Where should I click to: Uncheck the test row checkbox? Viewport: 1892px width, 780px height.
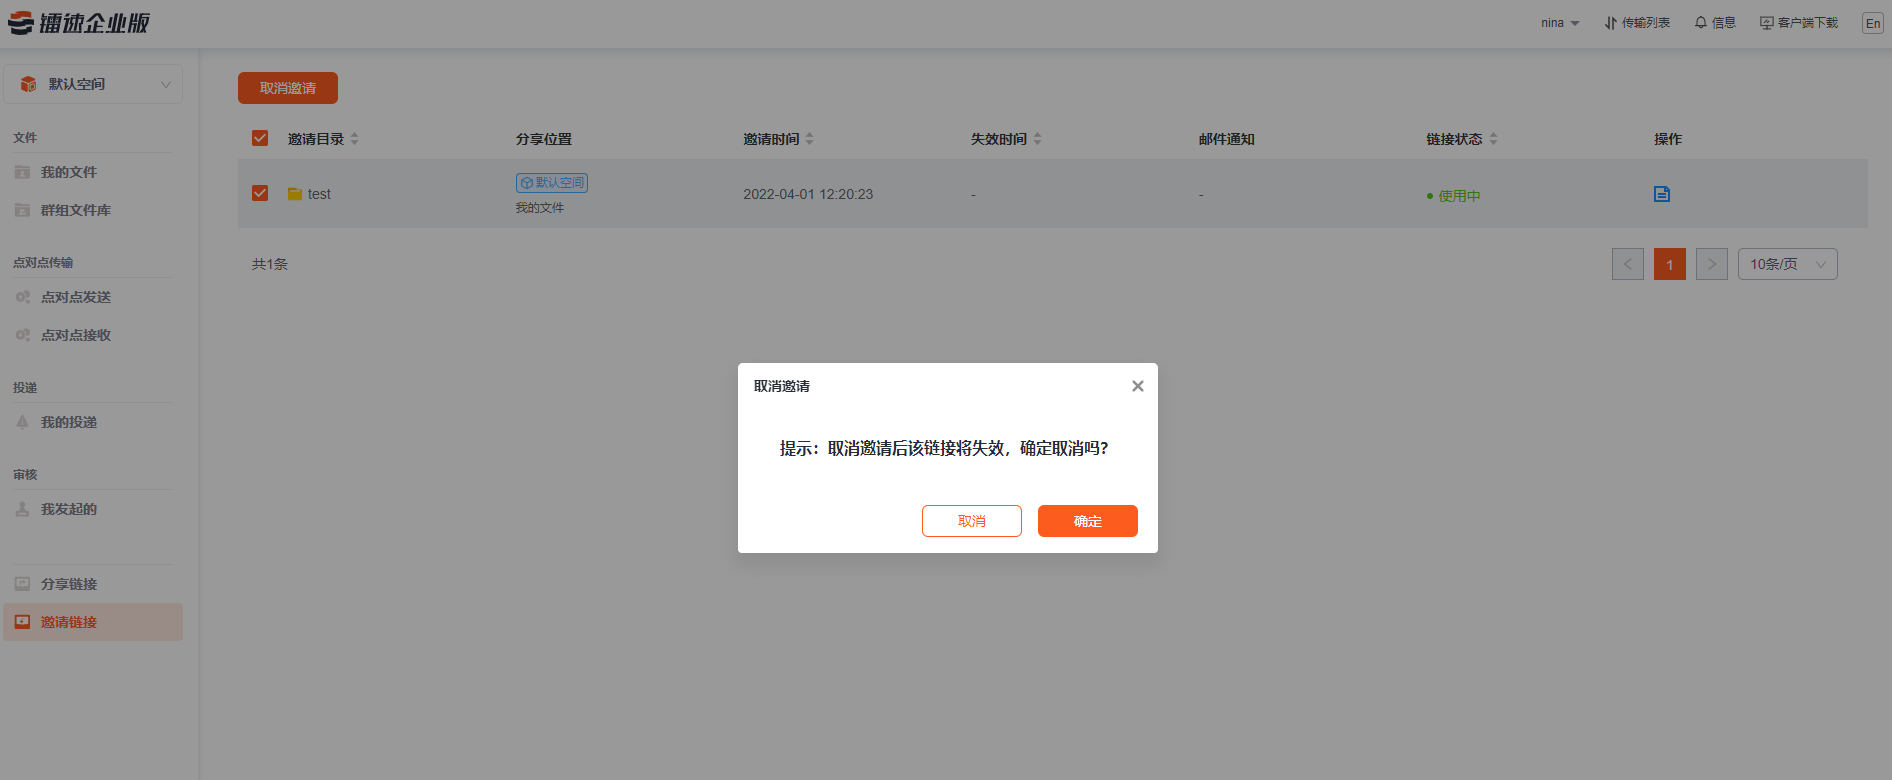(x=260, y=193)
